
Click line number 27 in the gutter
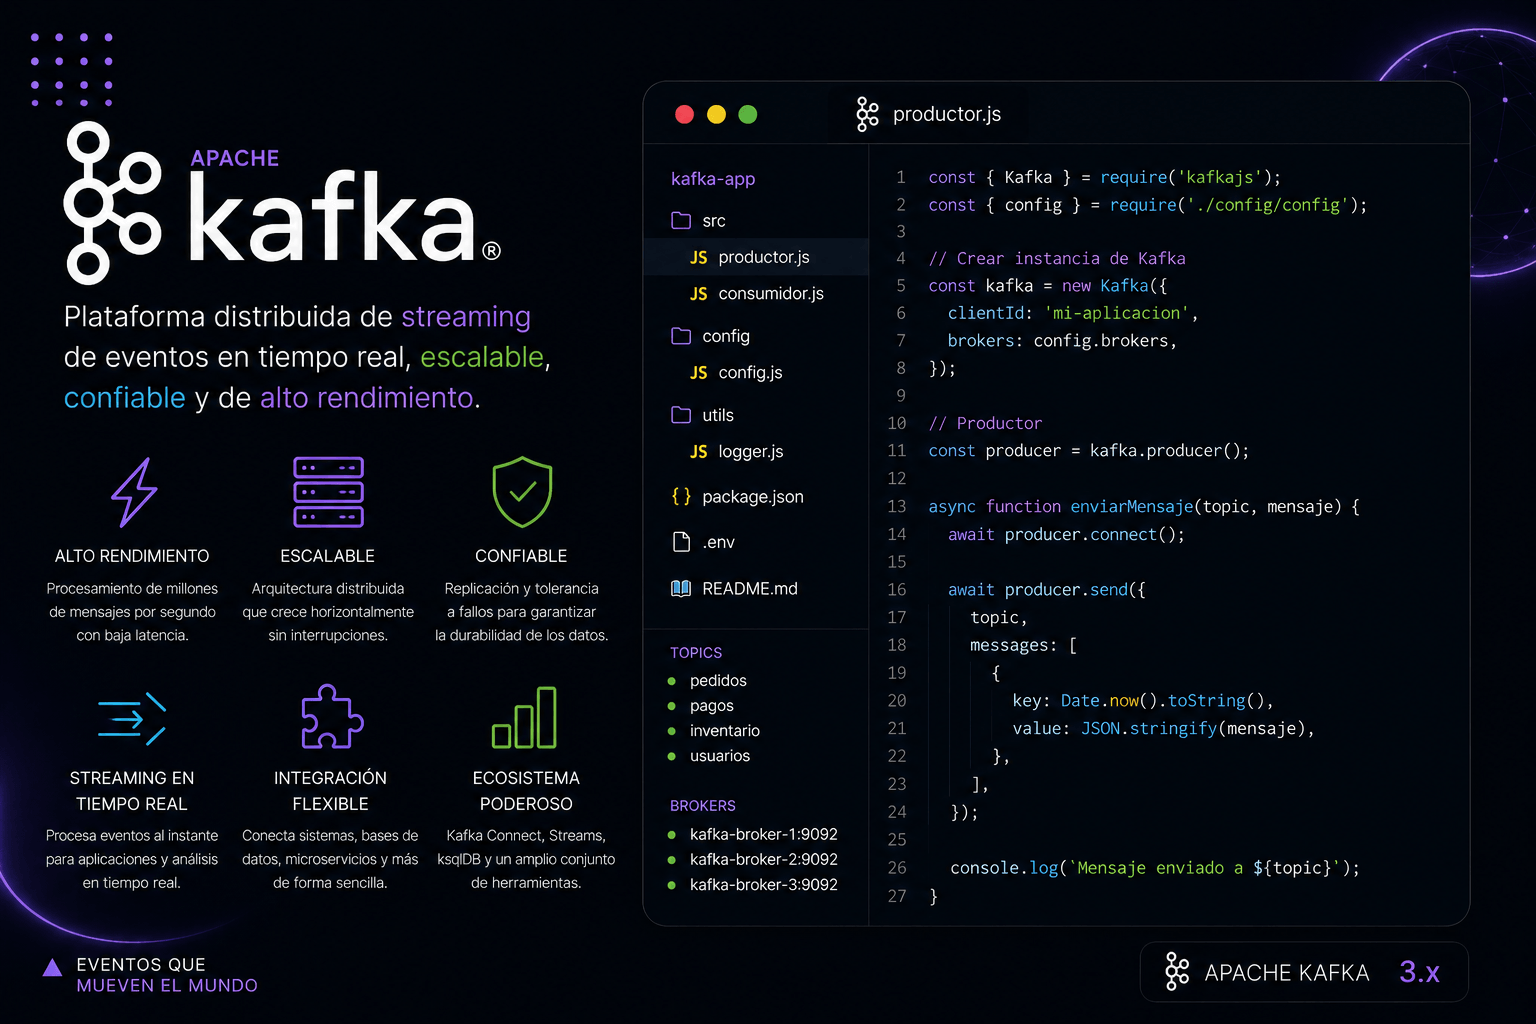pyautogui.click(x=897, y=896)
